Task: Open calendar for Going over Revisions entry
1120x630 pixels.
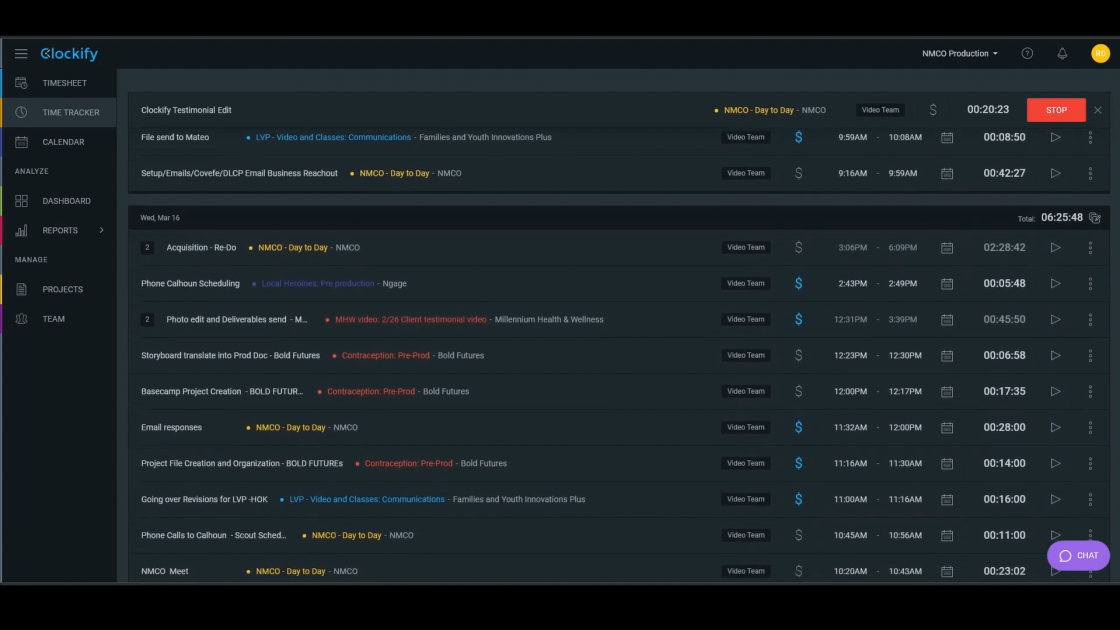Action: [947, 500]
